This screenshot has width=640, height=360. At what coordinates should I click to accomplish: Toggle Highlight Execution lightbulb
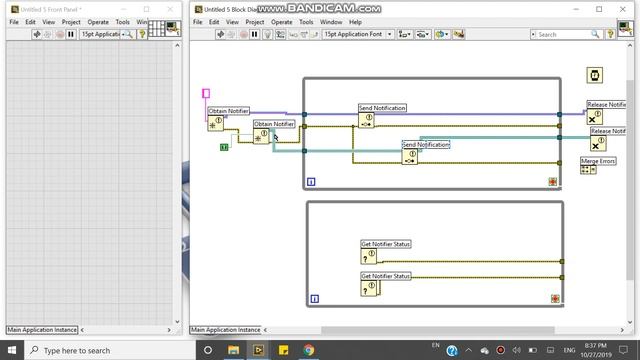click(267, 34)
